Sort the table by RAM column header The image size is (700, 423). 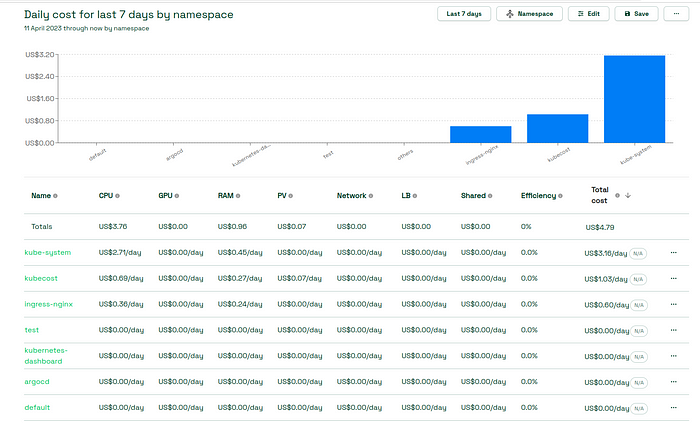pos(226,196)
